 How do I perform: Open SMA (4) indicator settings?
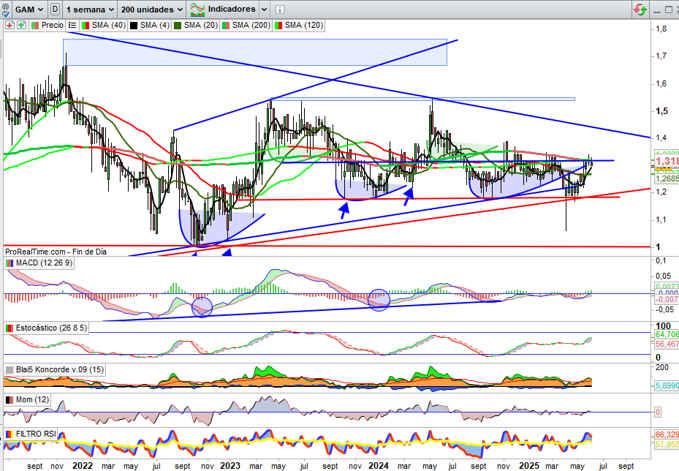point(155,26)
